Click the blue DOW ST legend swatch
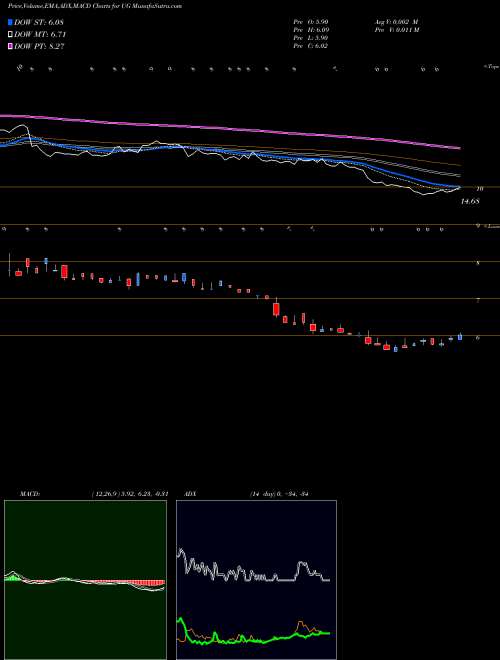 pos(11,22)
